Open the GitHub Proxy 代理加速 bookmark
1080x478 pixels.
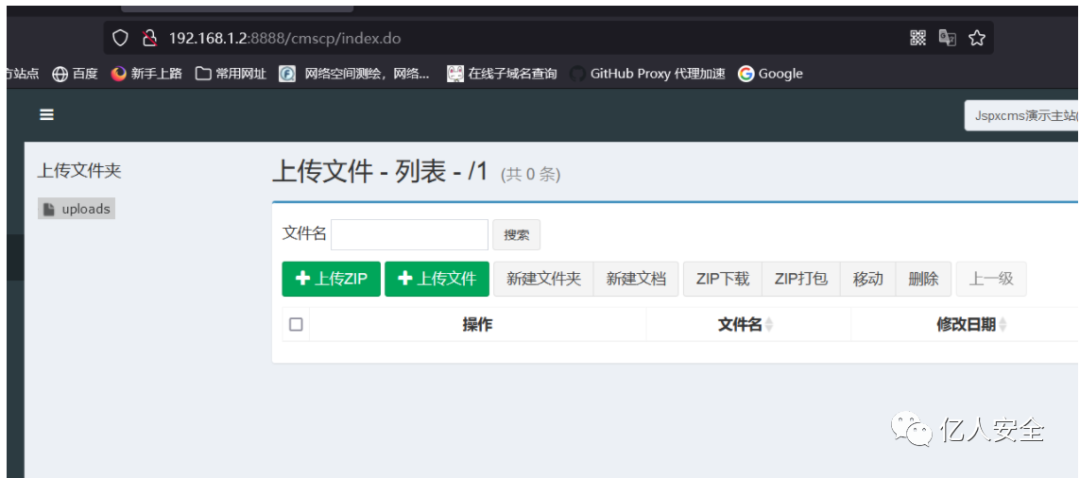(647, 74)
